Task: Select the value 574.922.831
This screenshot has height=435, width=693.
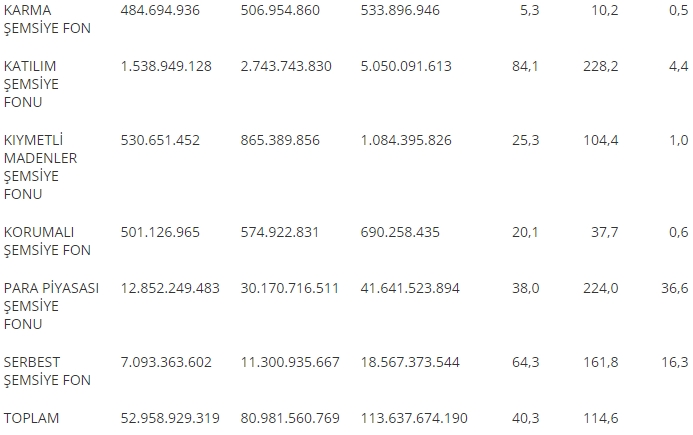Action: [x=280, y=233]
